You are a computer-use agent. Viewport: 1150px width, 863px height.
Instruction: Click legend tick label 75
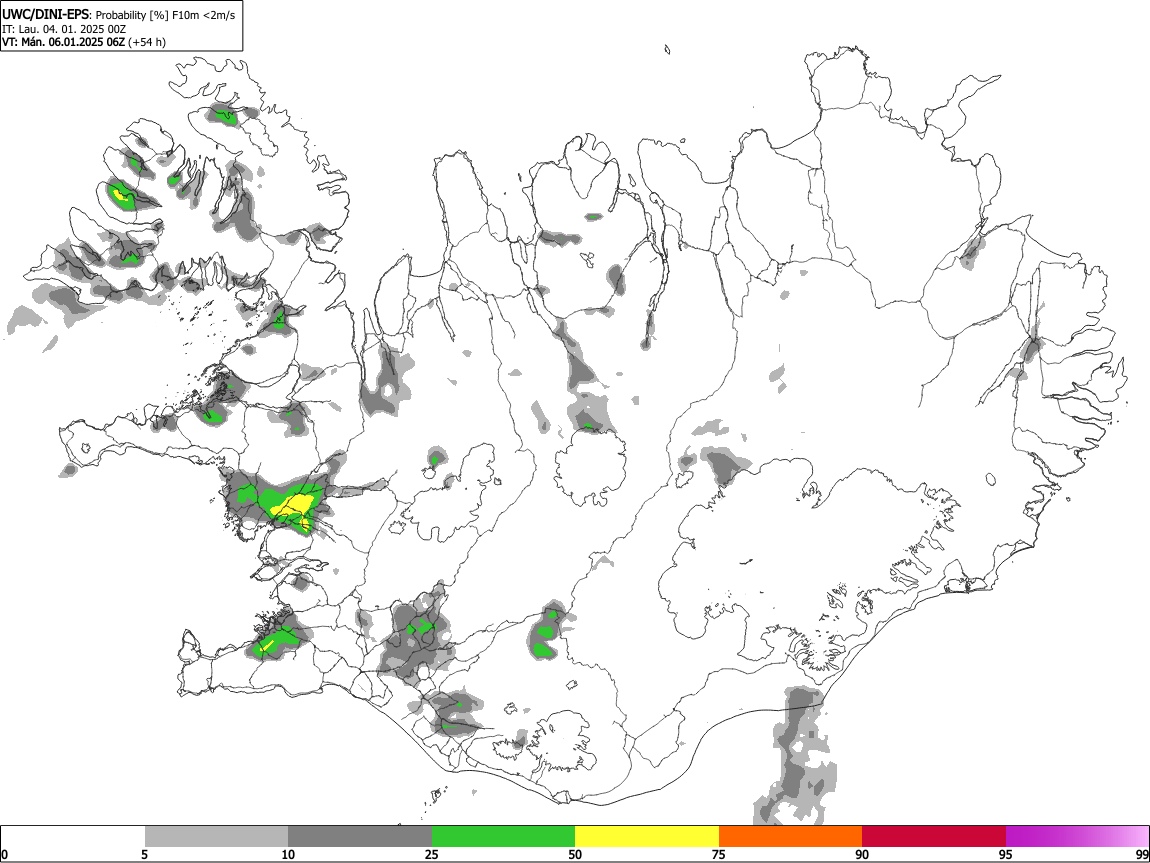pos(719,854)
